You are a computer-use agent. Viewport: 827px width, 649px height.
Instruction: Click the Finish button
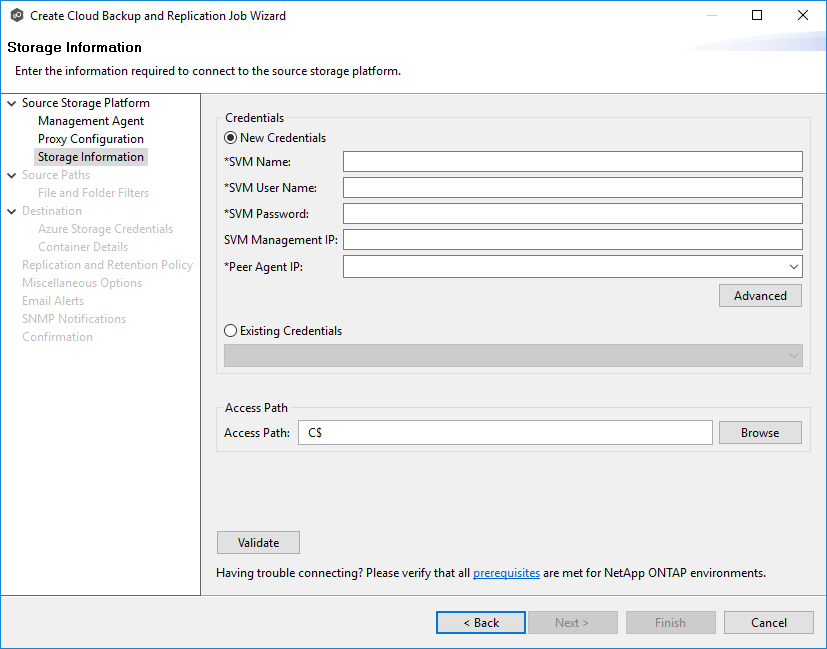point(670,623)
